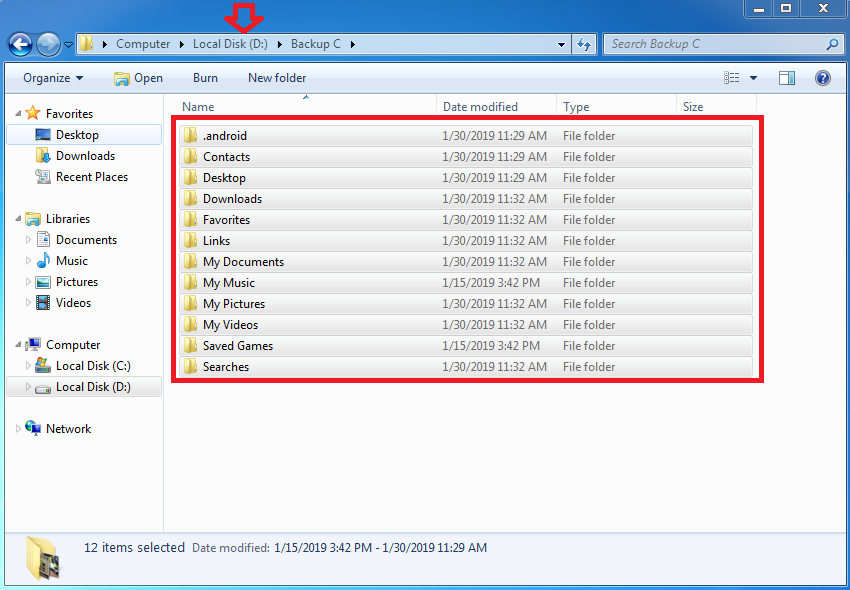Change your view using the view icon
The height and width of the screenshot is (590, 850).
pyautogui.click(x=732, y=78)
